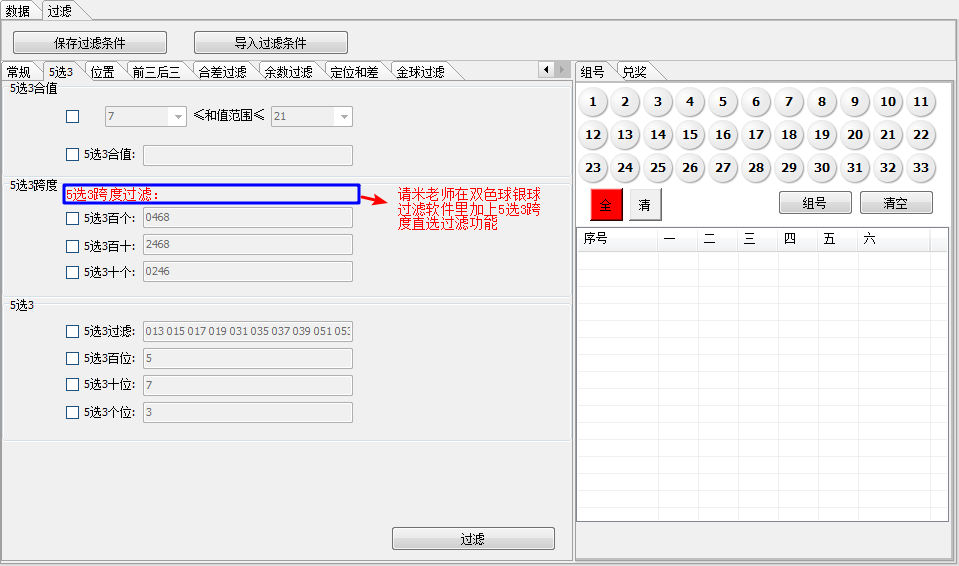
Task: Open the 余数过滤 tab
Action: (289, 72)
